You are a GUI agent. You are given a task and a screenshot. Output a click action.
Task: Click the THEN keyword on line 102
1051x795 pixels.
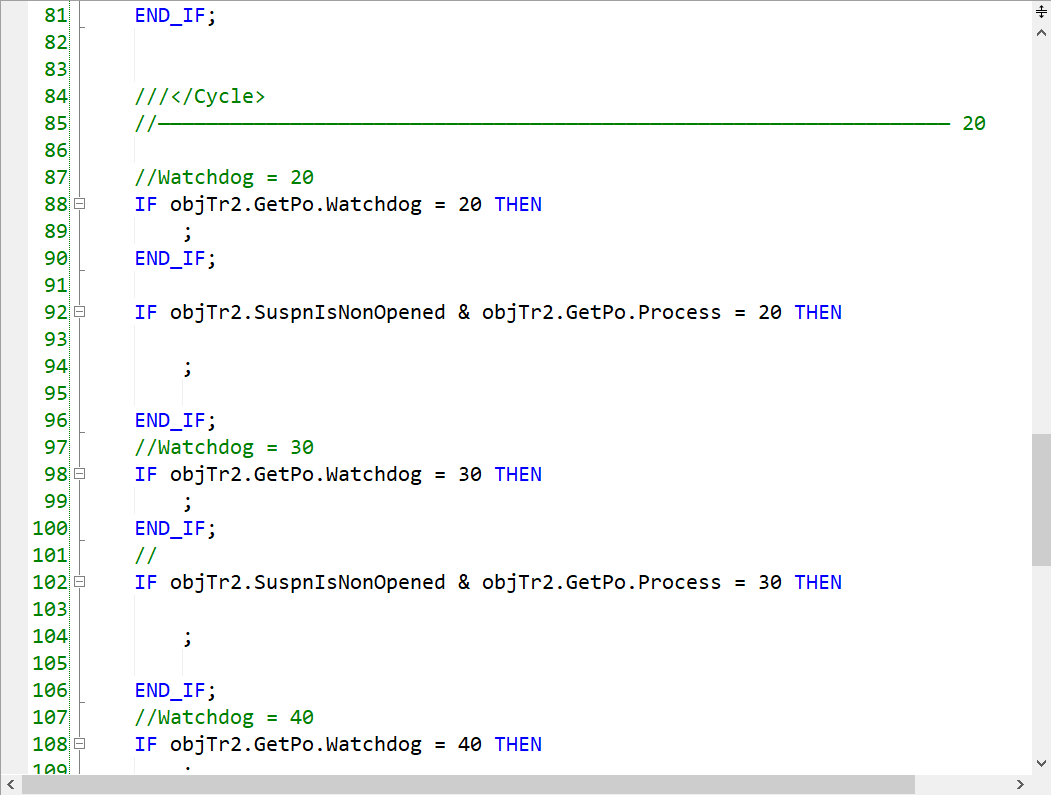click(818, 582)
